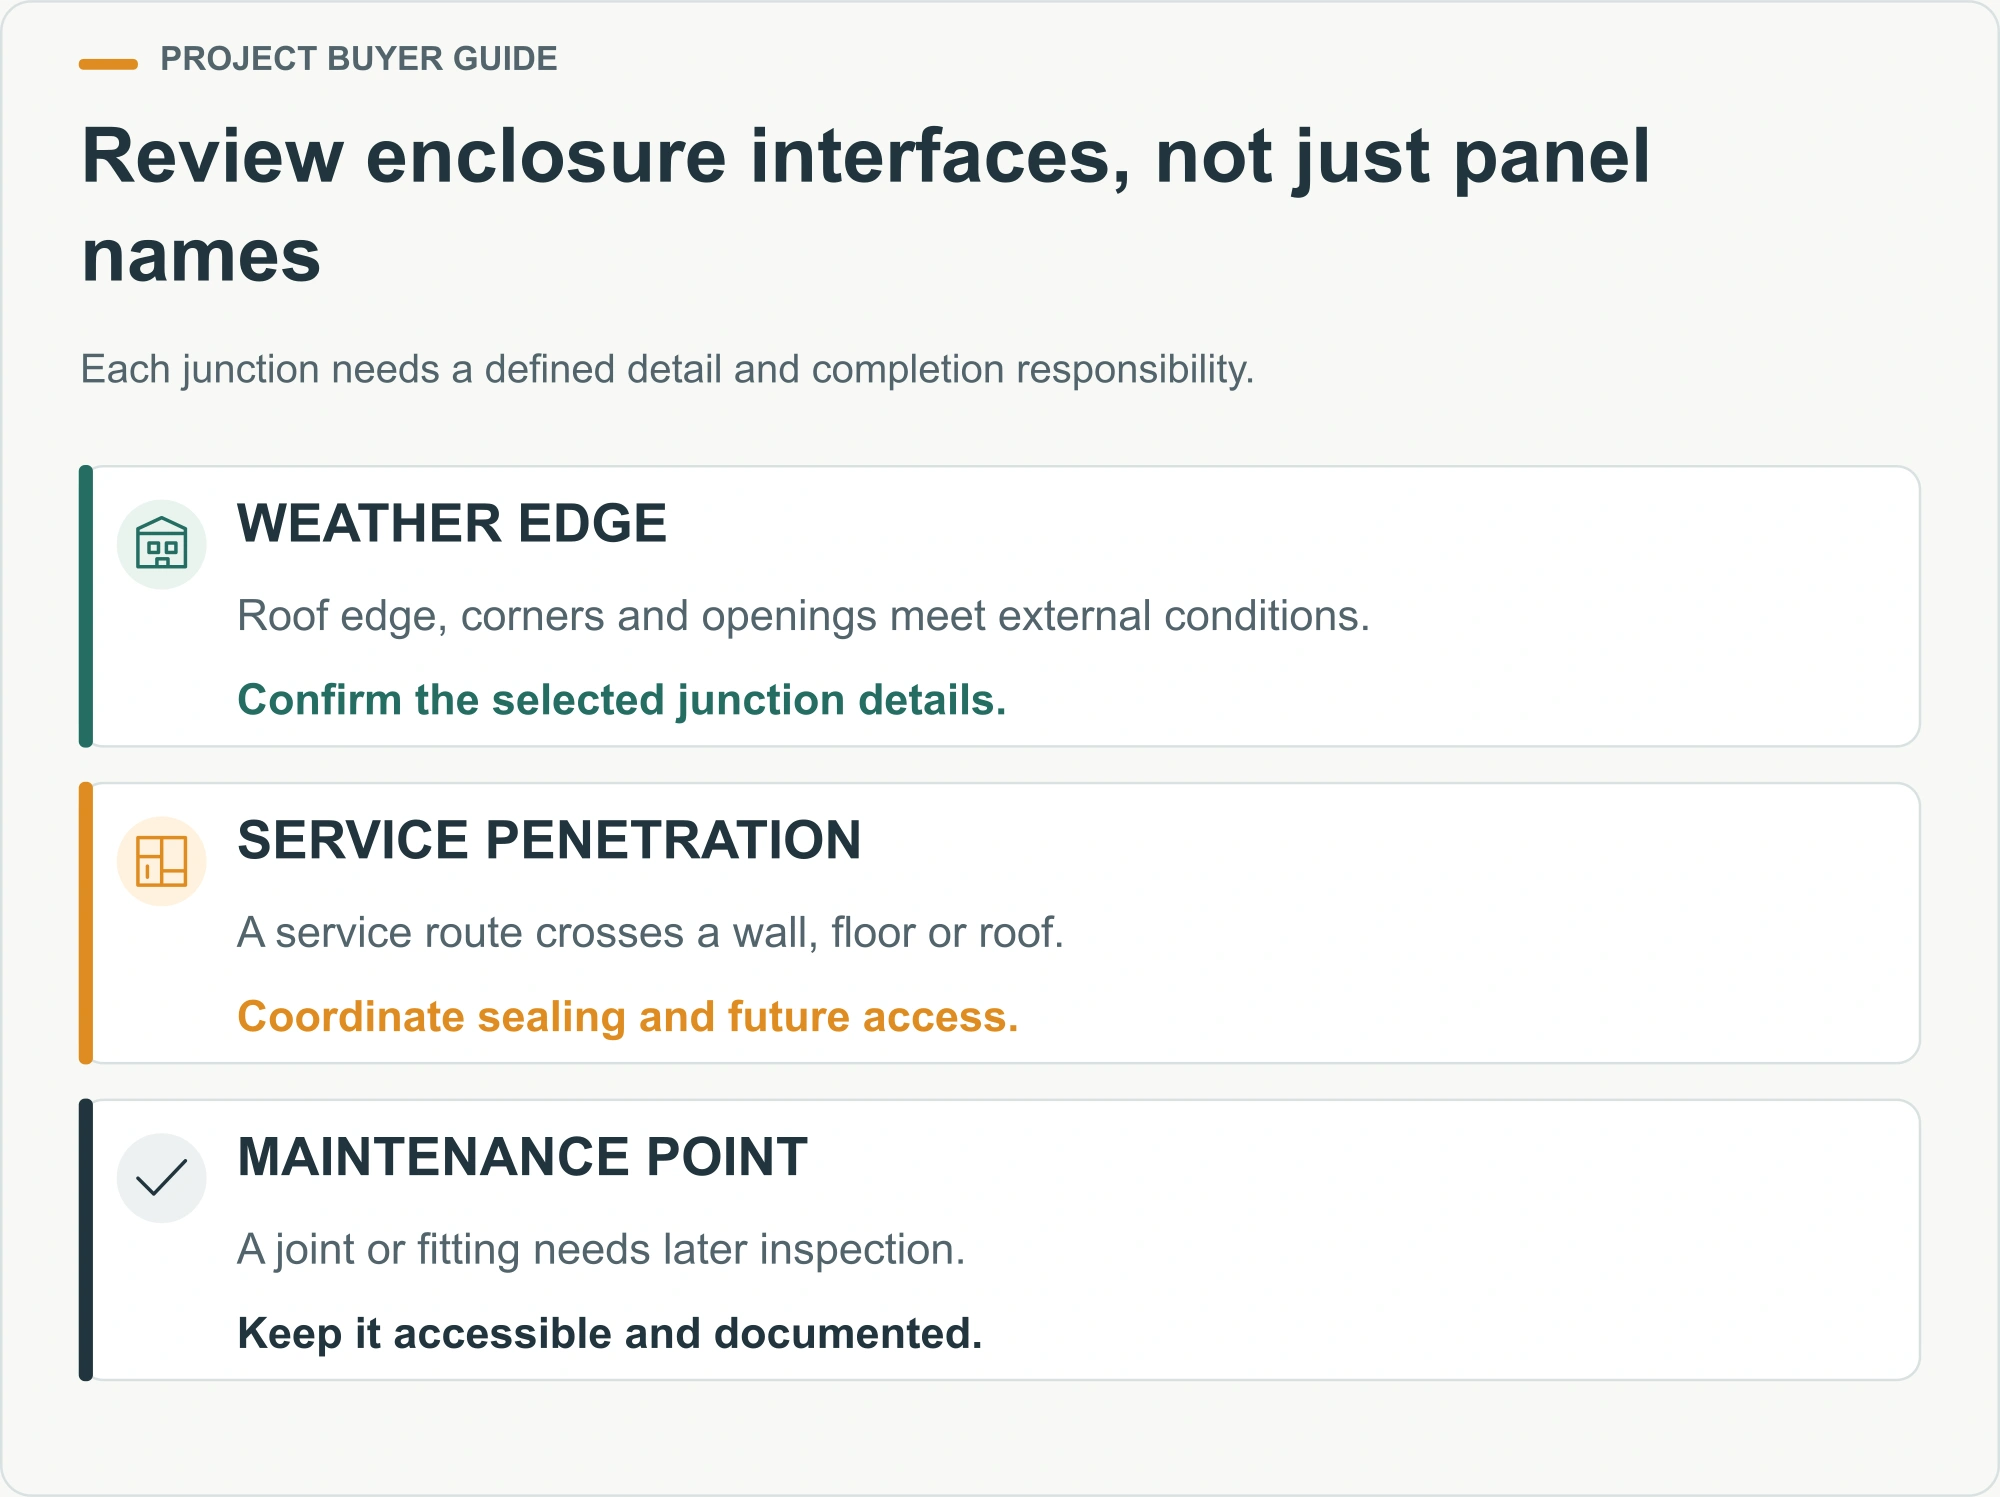Select the WEATHER EDGE card heading

pos(452,523)
